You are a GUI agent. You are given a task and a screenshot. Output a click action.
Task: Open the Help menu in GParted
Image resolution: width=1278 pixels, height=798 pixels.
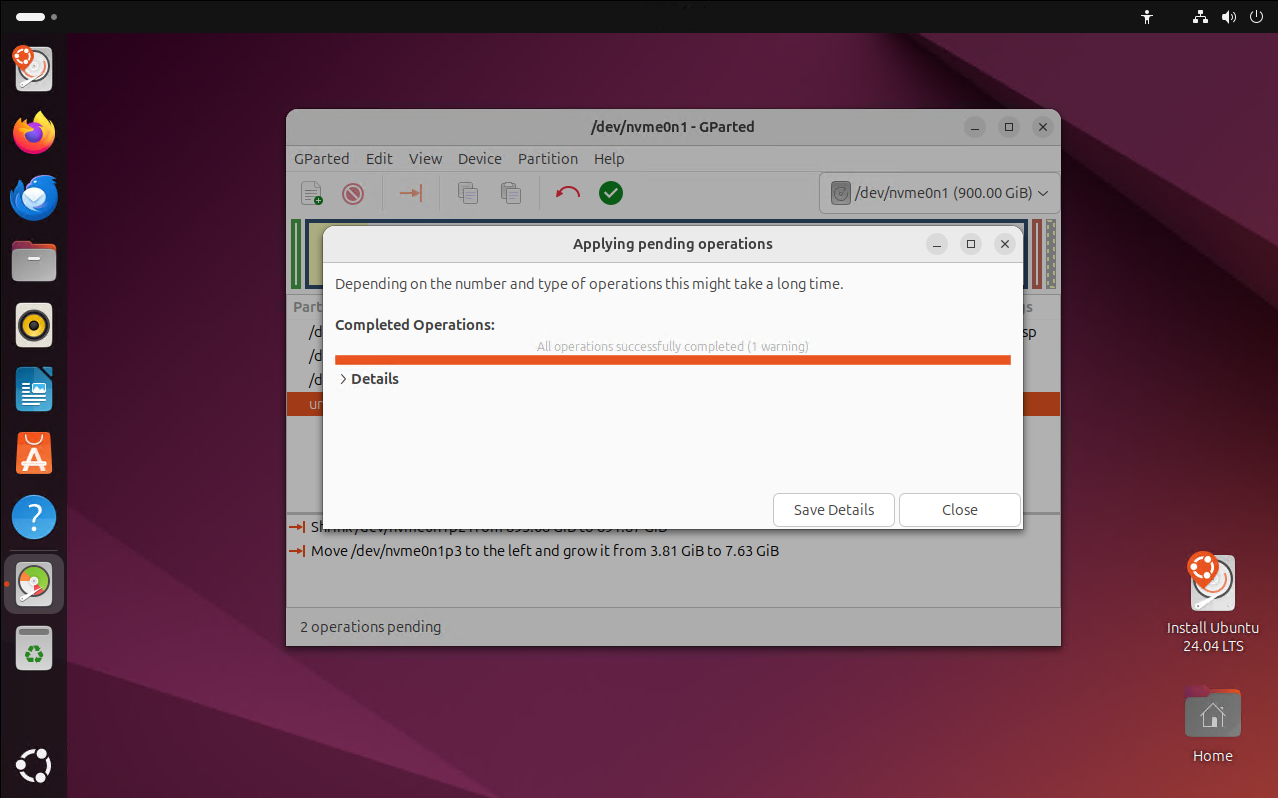[x=609, y=159]
